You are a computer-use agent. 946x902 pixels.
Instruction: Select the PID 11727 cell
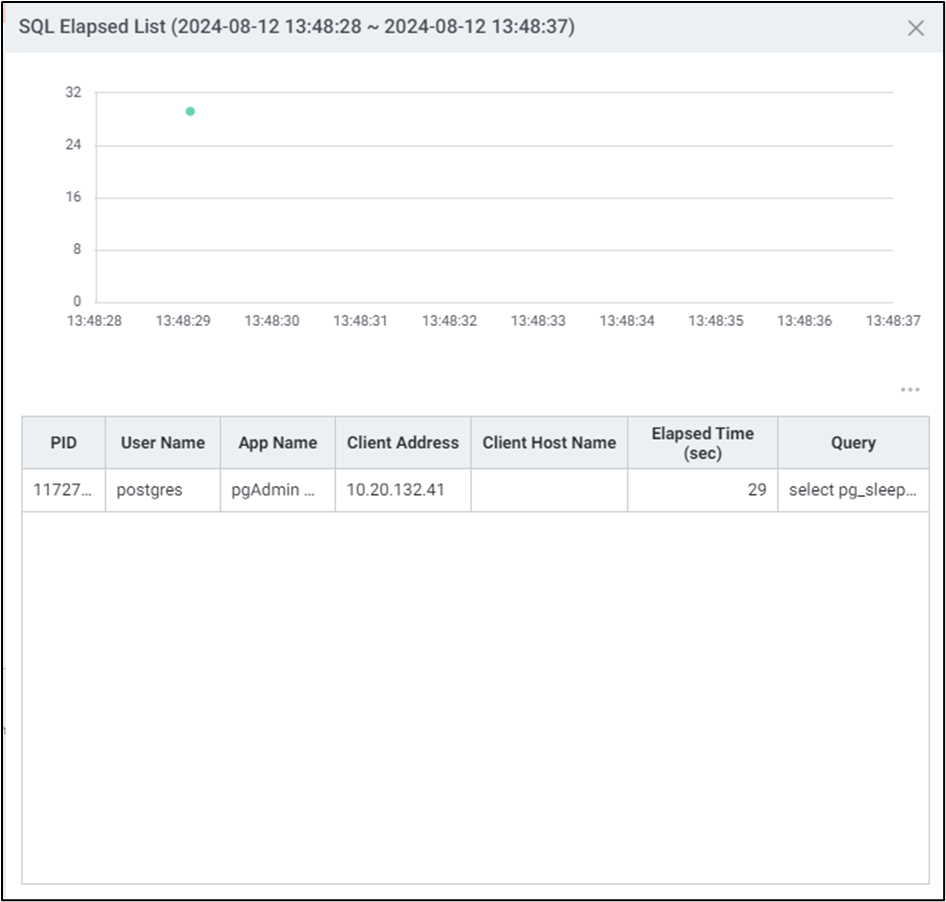tap(63, 491)
